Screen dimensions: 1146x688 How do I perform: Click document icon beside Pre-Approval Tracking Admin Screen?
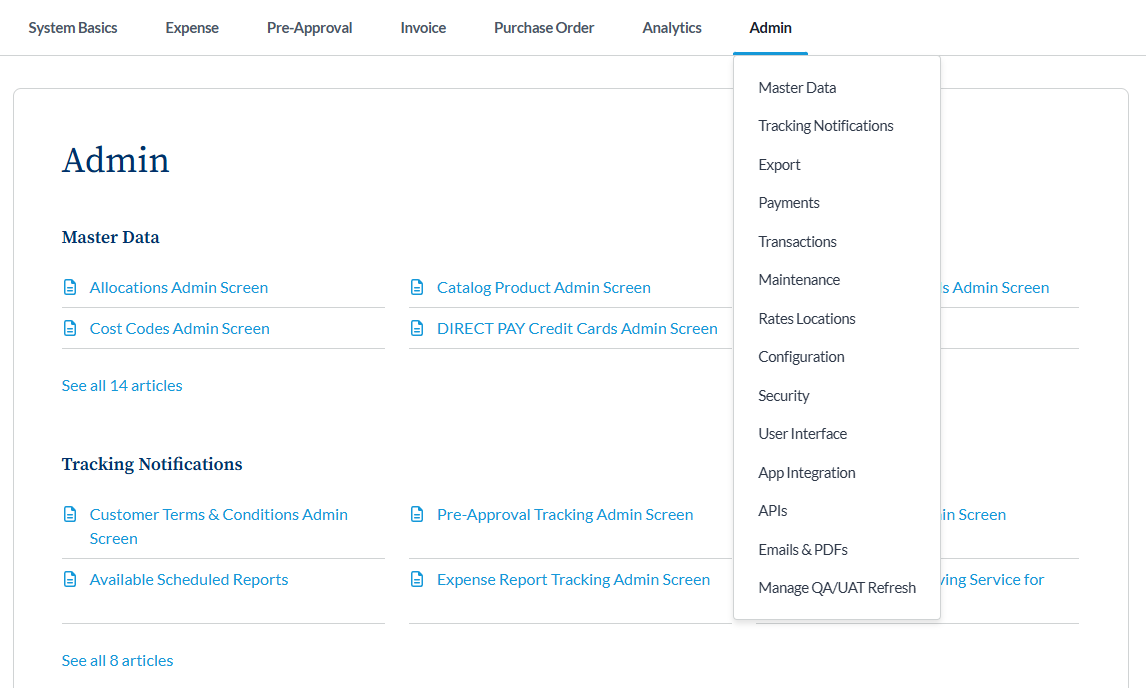[x=417, y=515]
